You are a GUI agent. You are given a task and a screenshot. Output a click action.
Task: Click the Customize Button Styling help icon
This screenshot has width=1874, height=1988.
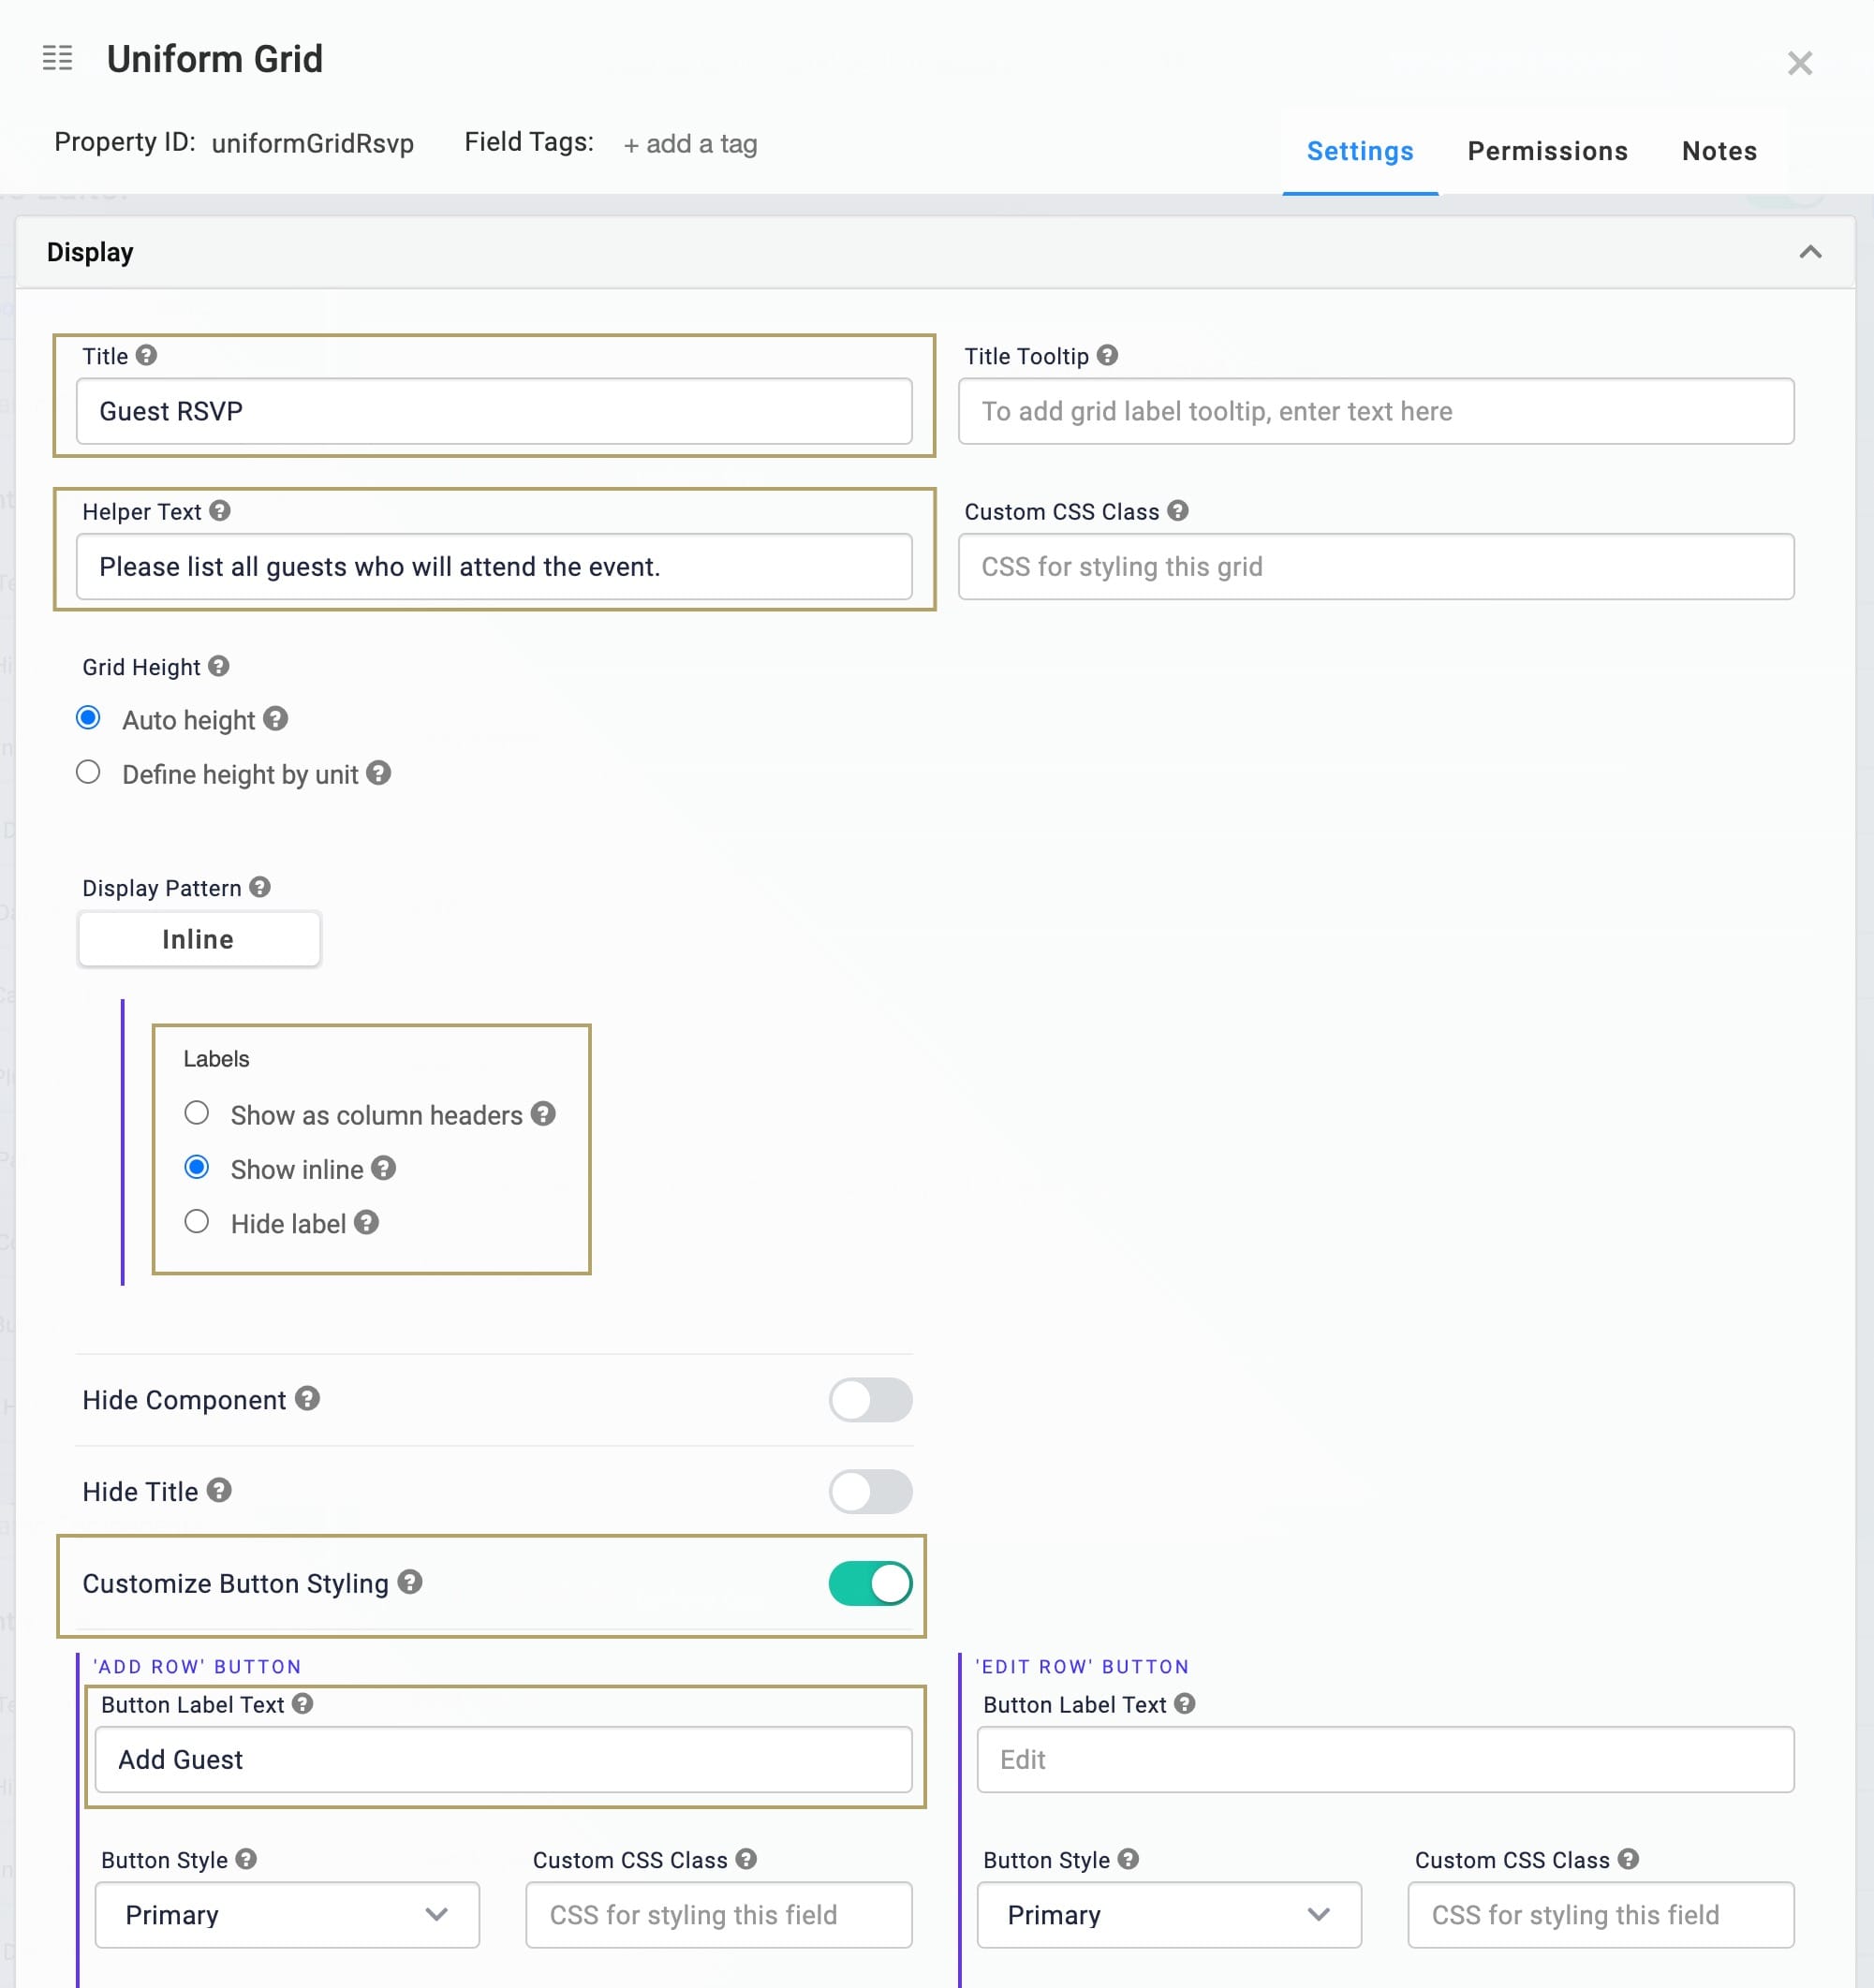(x=410, y=1582)
